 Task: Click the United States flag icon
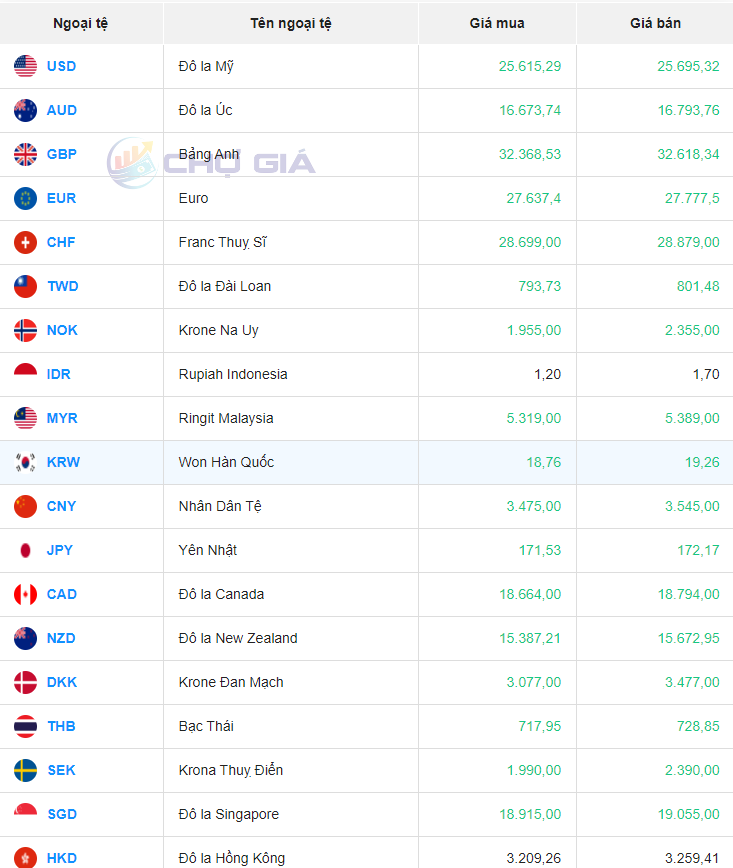(x=25, y=66)
